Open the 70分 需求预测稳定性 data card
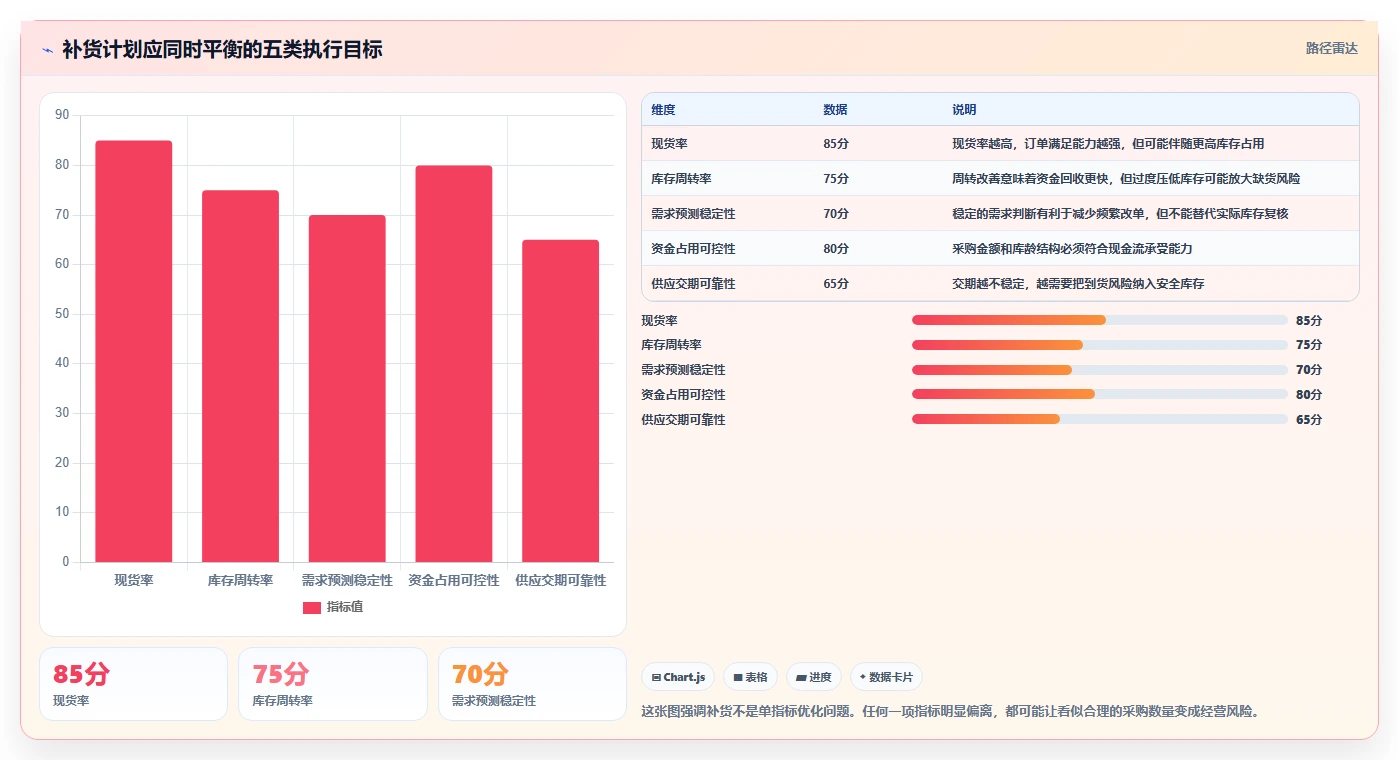 pyautogui.click(x=532, y=684)
